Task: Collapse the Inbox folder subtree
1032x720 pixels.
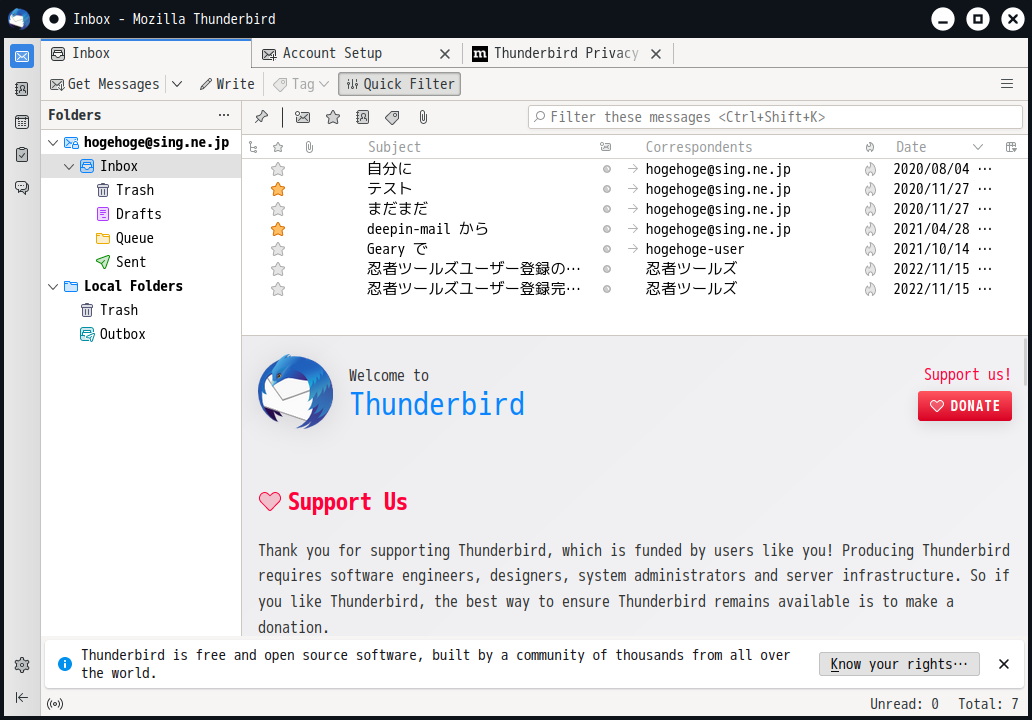Action: click(x=69, y=167)
